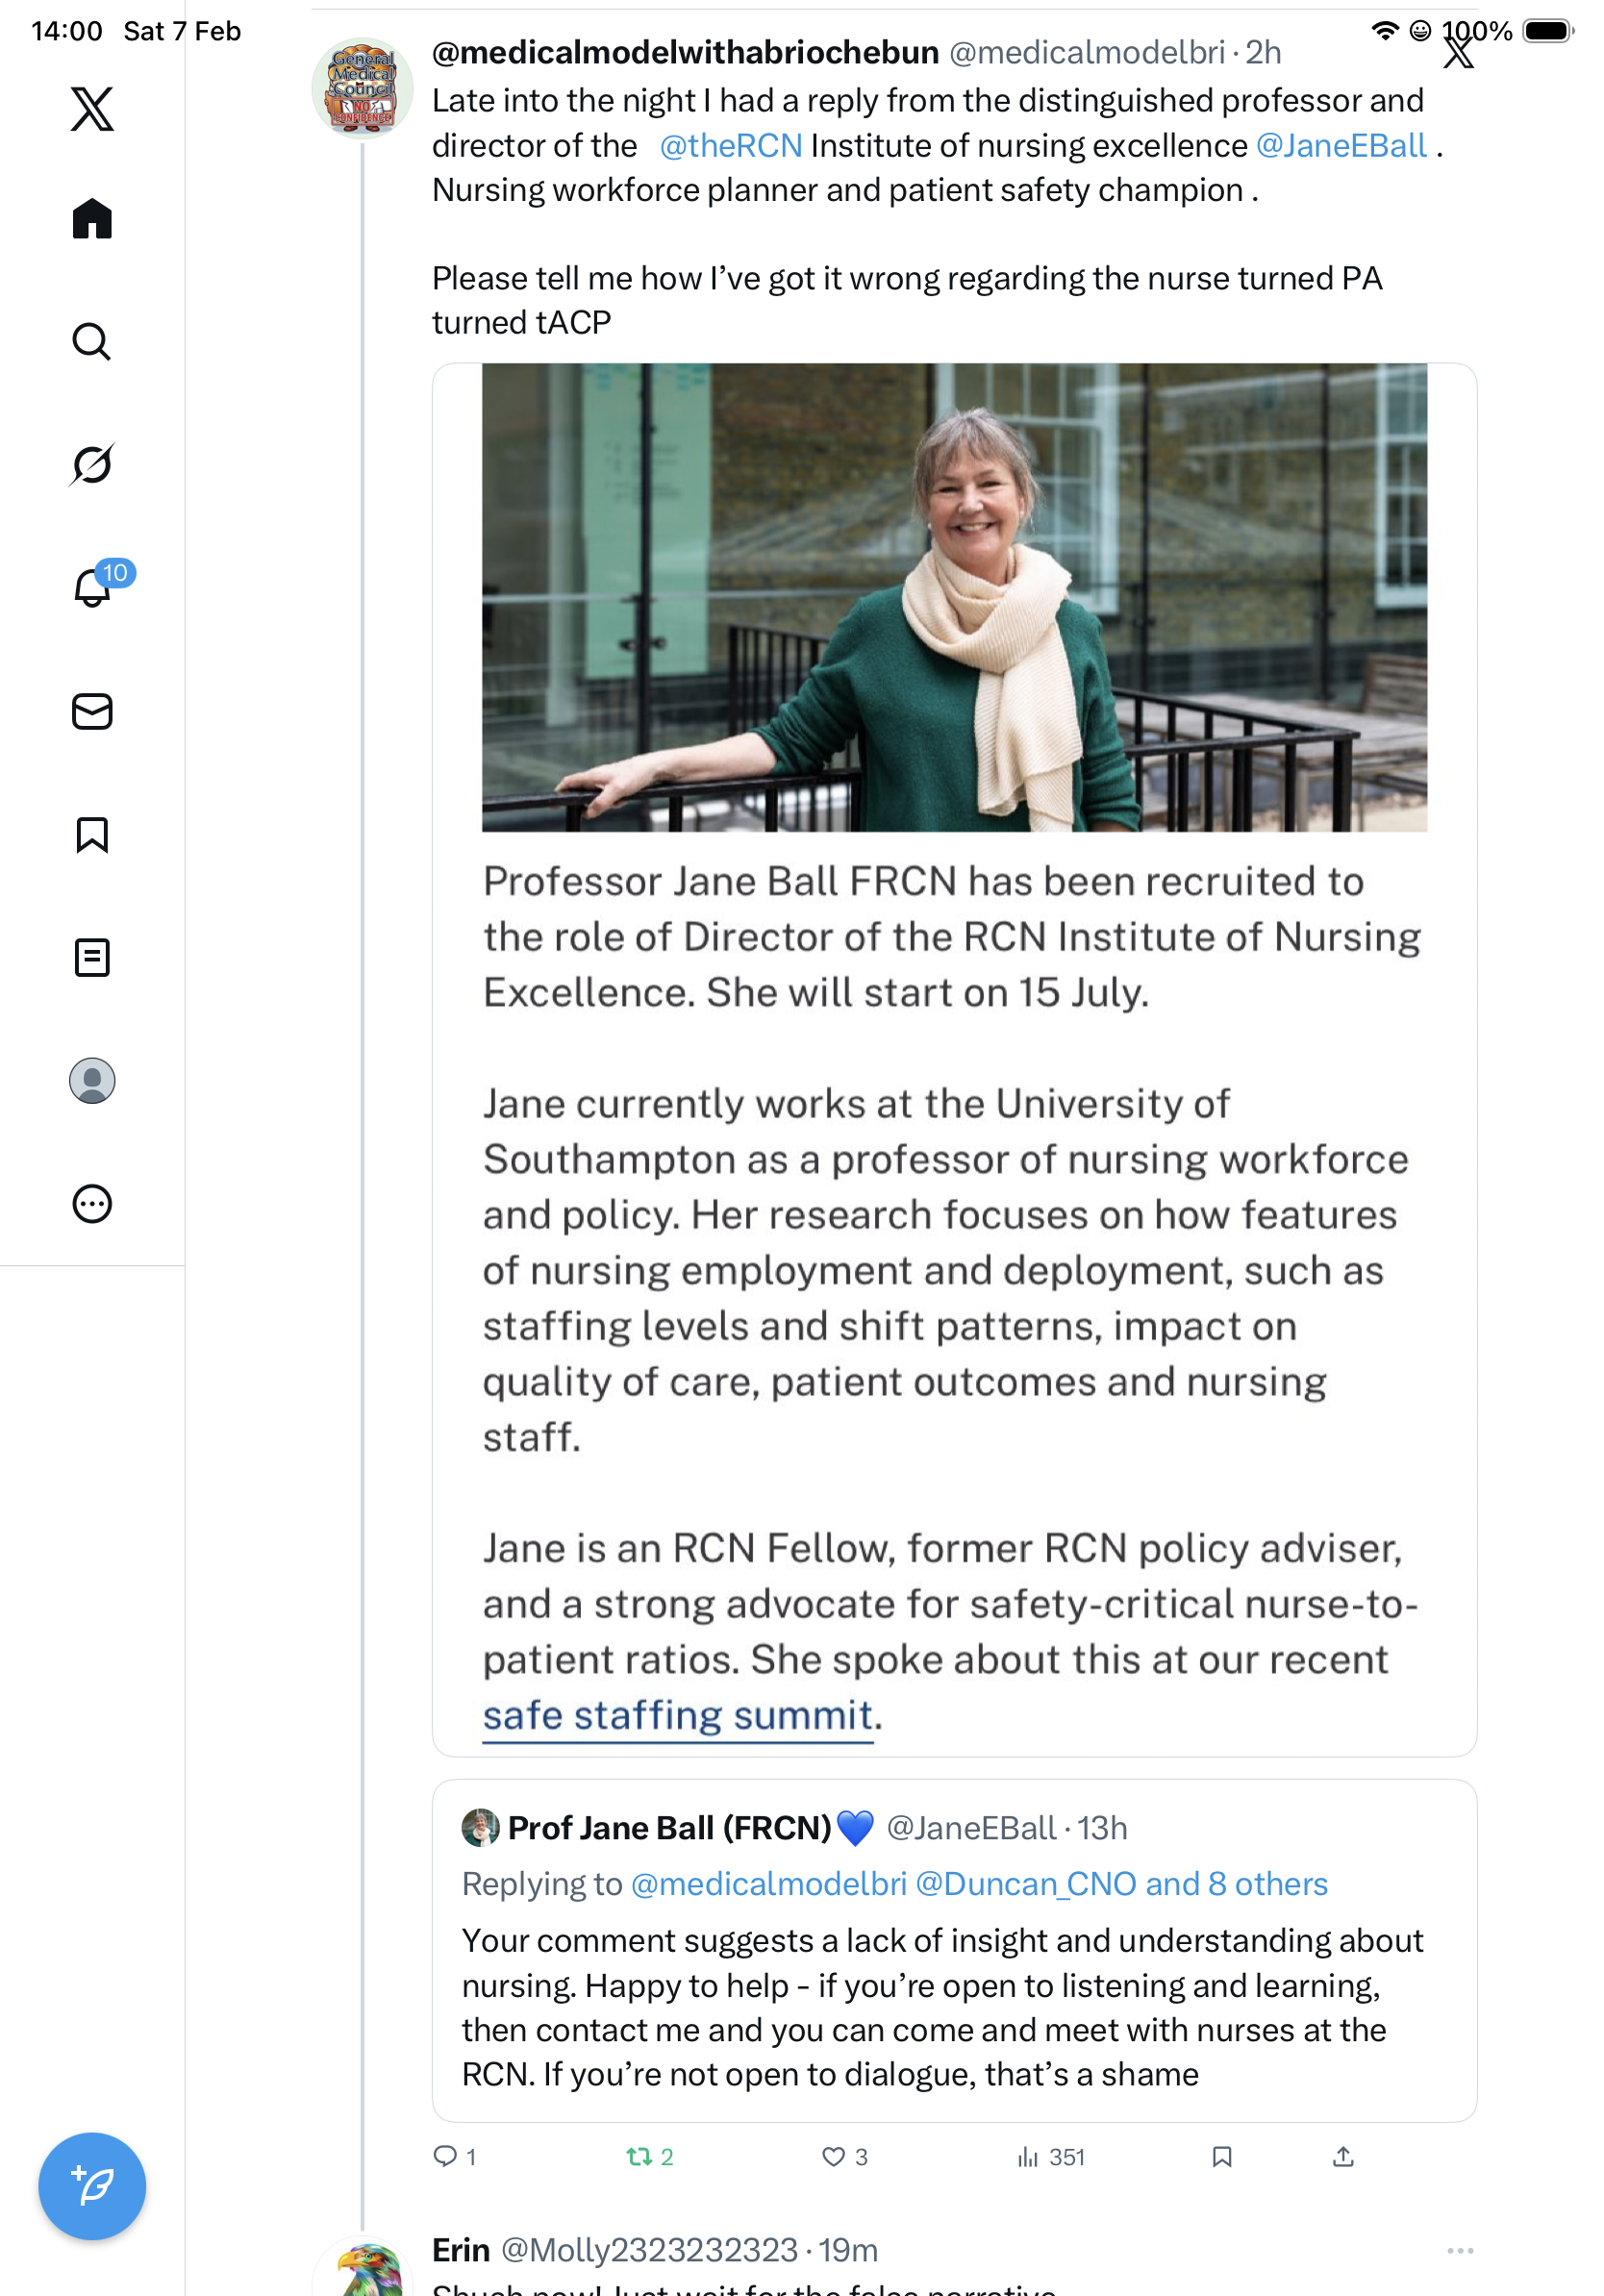Share the medicalmodelbri post

(x=1343, y=2157)
